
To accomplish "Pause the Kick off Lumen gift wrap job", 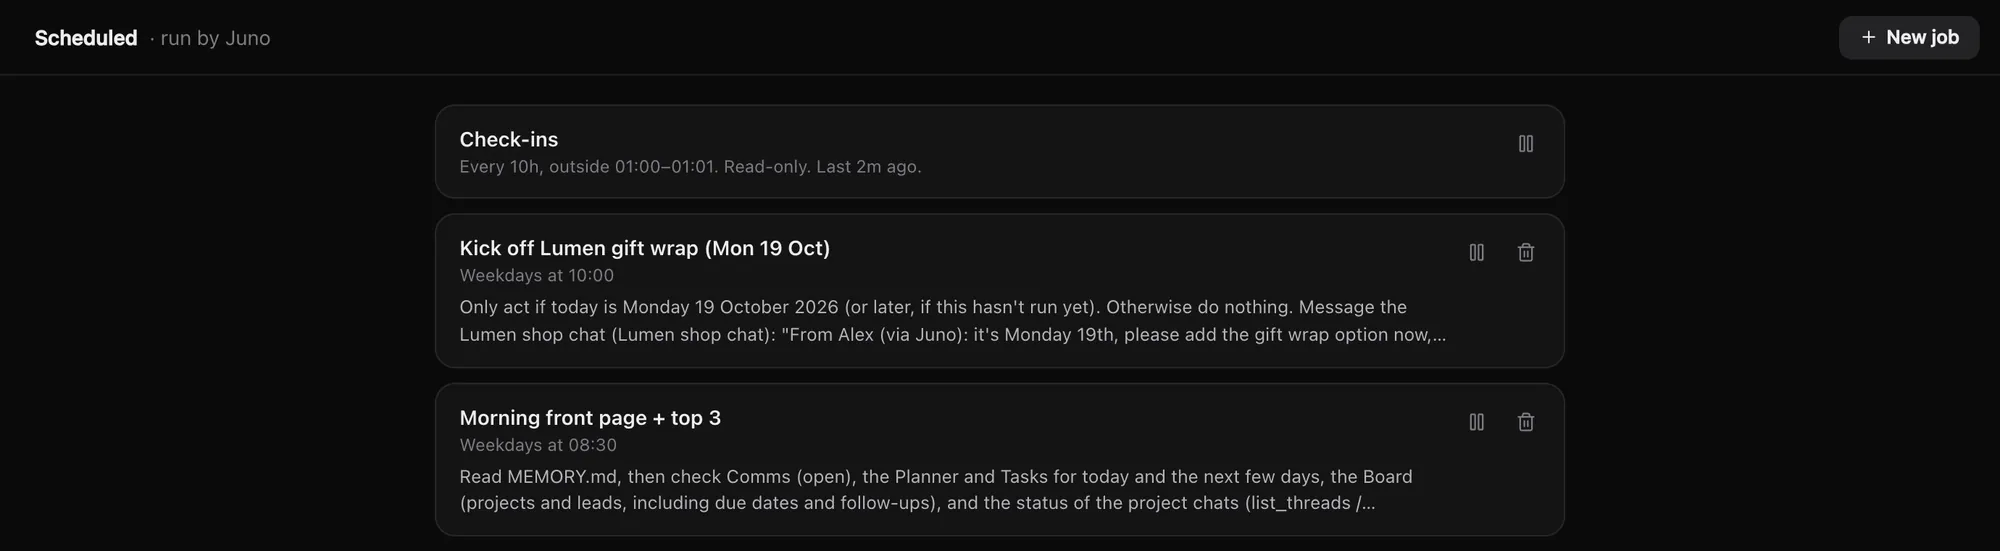I will [x=1476, y=253].
